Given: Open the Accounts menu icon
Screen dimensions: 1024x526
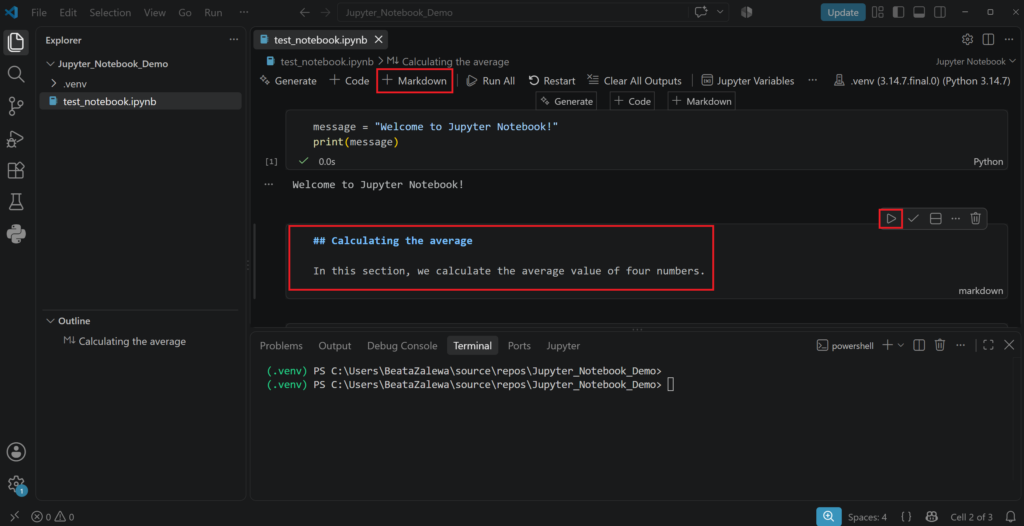Looking at the screenshot, I should click(x=16, y=452).
